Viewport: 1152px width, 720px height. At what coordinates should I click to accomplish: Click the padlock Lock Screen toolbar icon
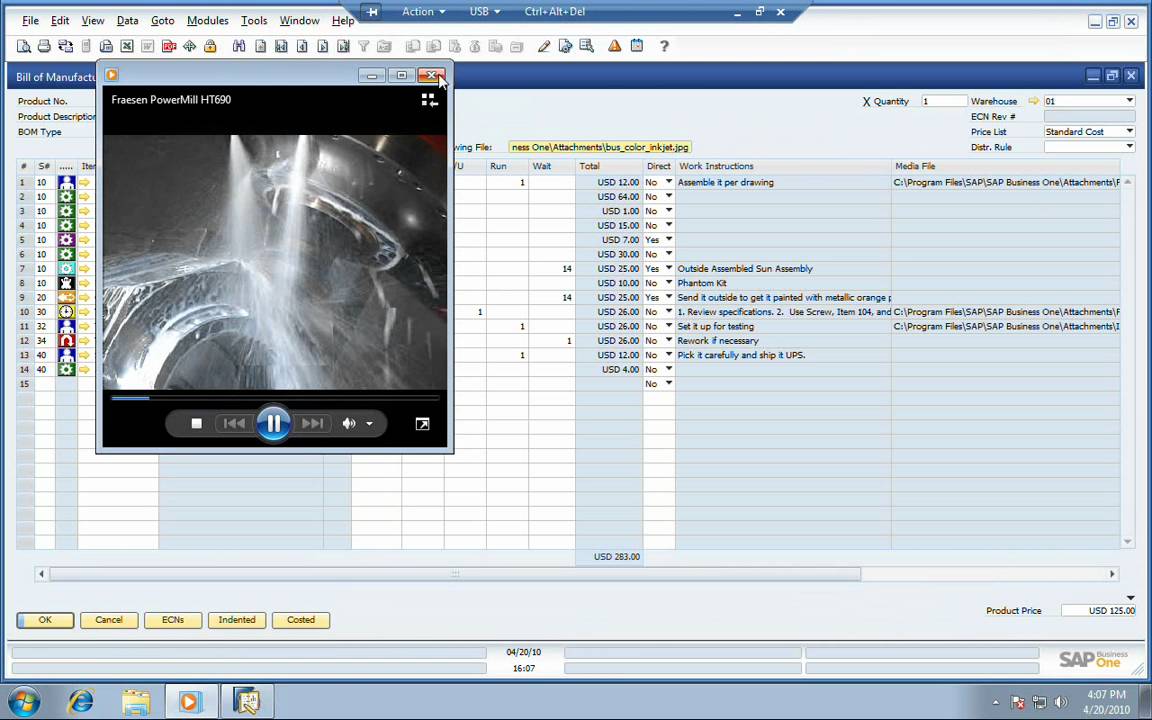tap(210, 46)
